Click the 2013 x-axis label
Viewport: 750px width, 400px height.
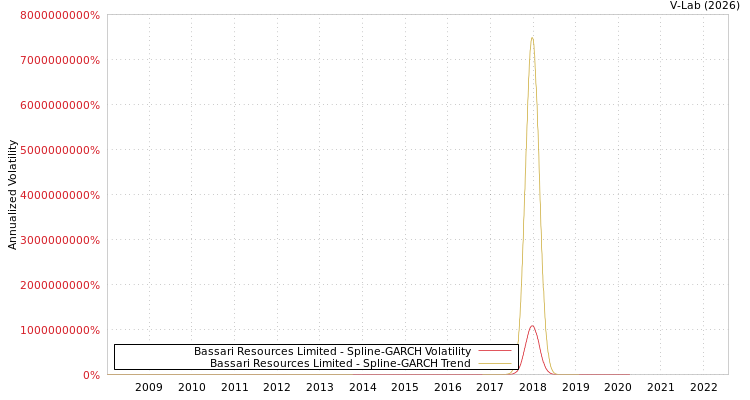pyautogui.click(x=320, y=387)
